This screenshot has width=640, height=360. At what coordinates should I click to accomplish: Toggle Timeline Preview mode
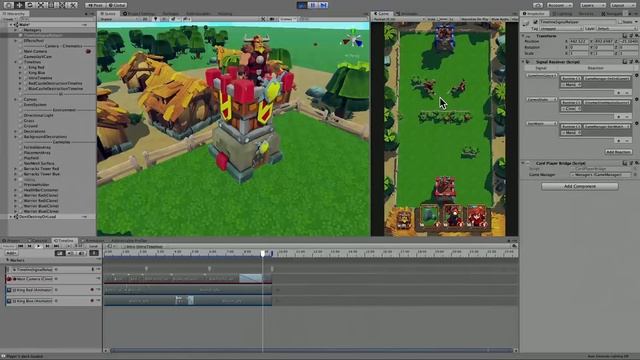pos(9,246)
